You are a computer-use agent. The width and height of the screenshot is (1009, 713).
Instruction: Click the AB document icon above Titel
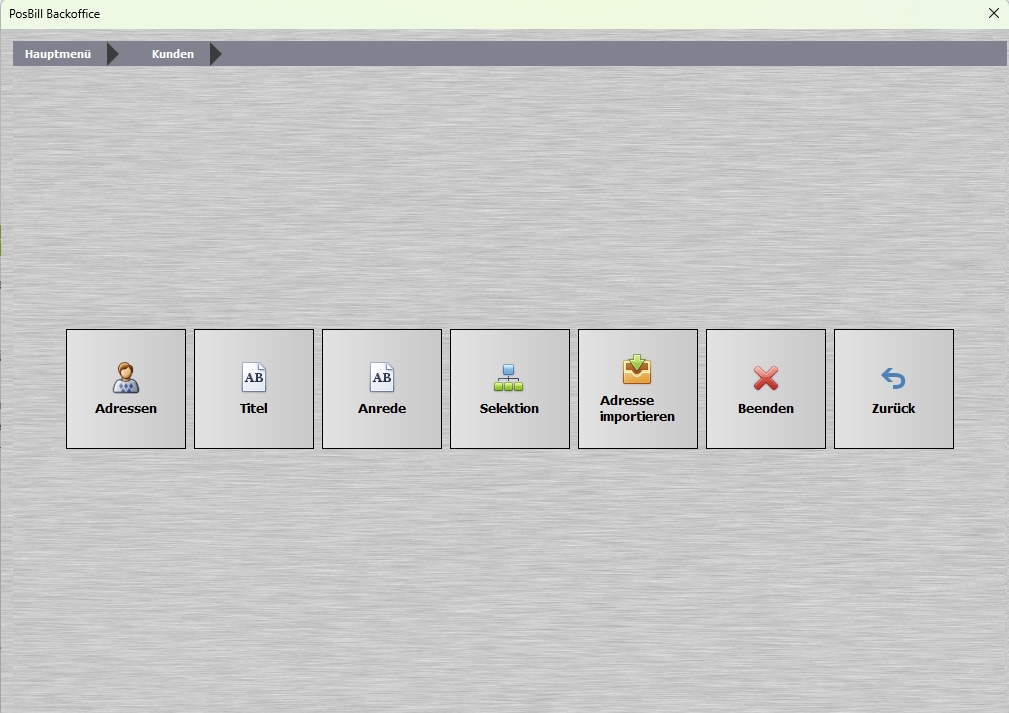pyautogui.click(x=254, y=378)
